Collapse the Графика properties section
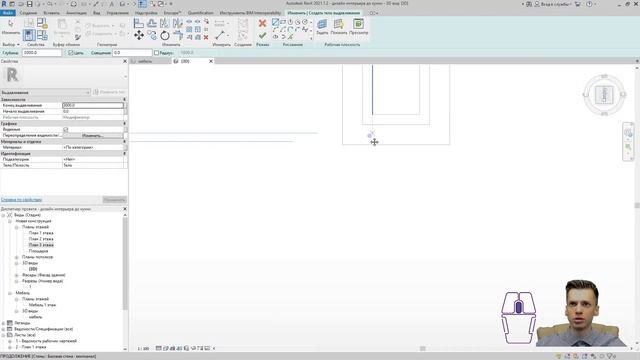The width and height of the screenshot is (640, 360). tap(124, 123)
